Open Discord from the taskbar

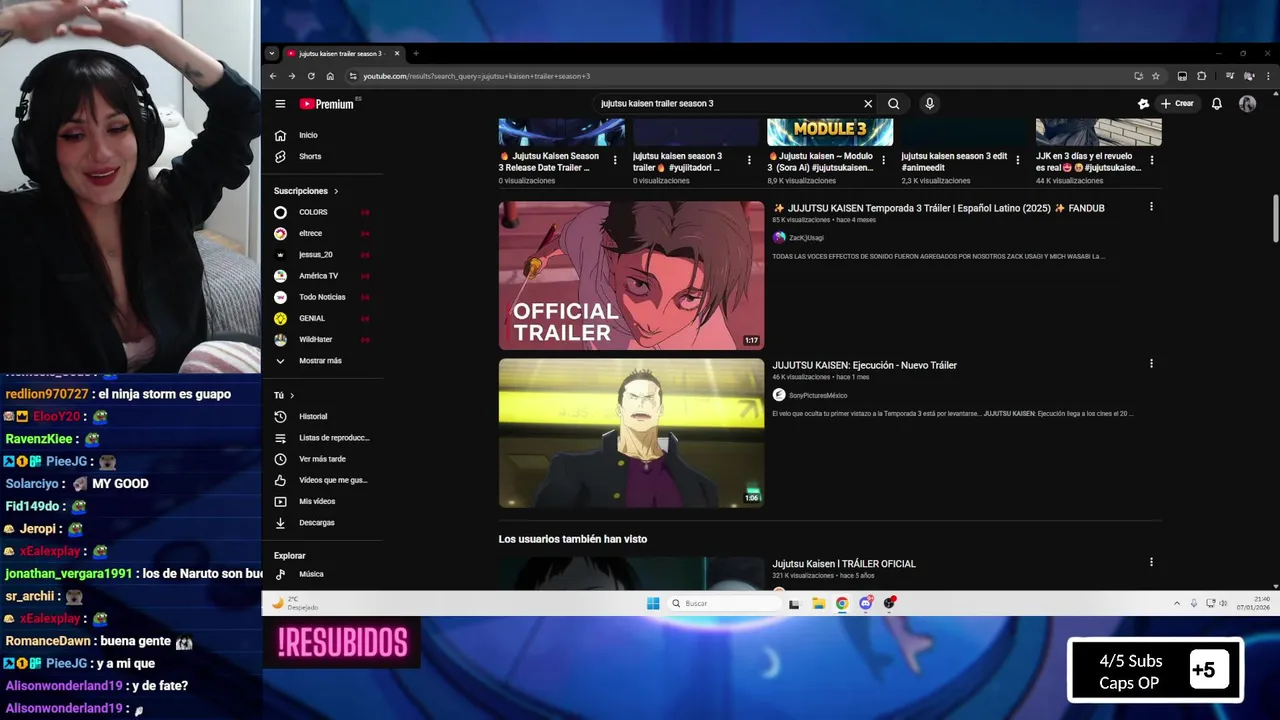coord(866,603)
